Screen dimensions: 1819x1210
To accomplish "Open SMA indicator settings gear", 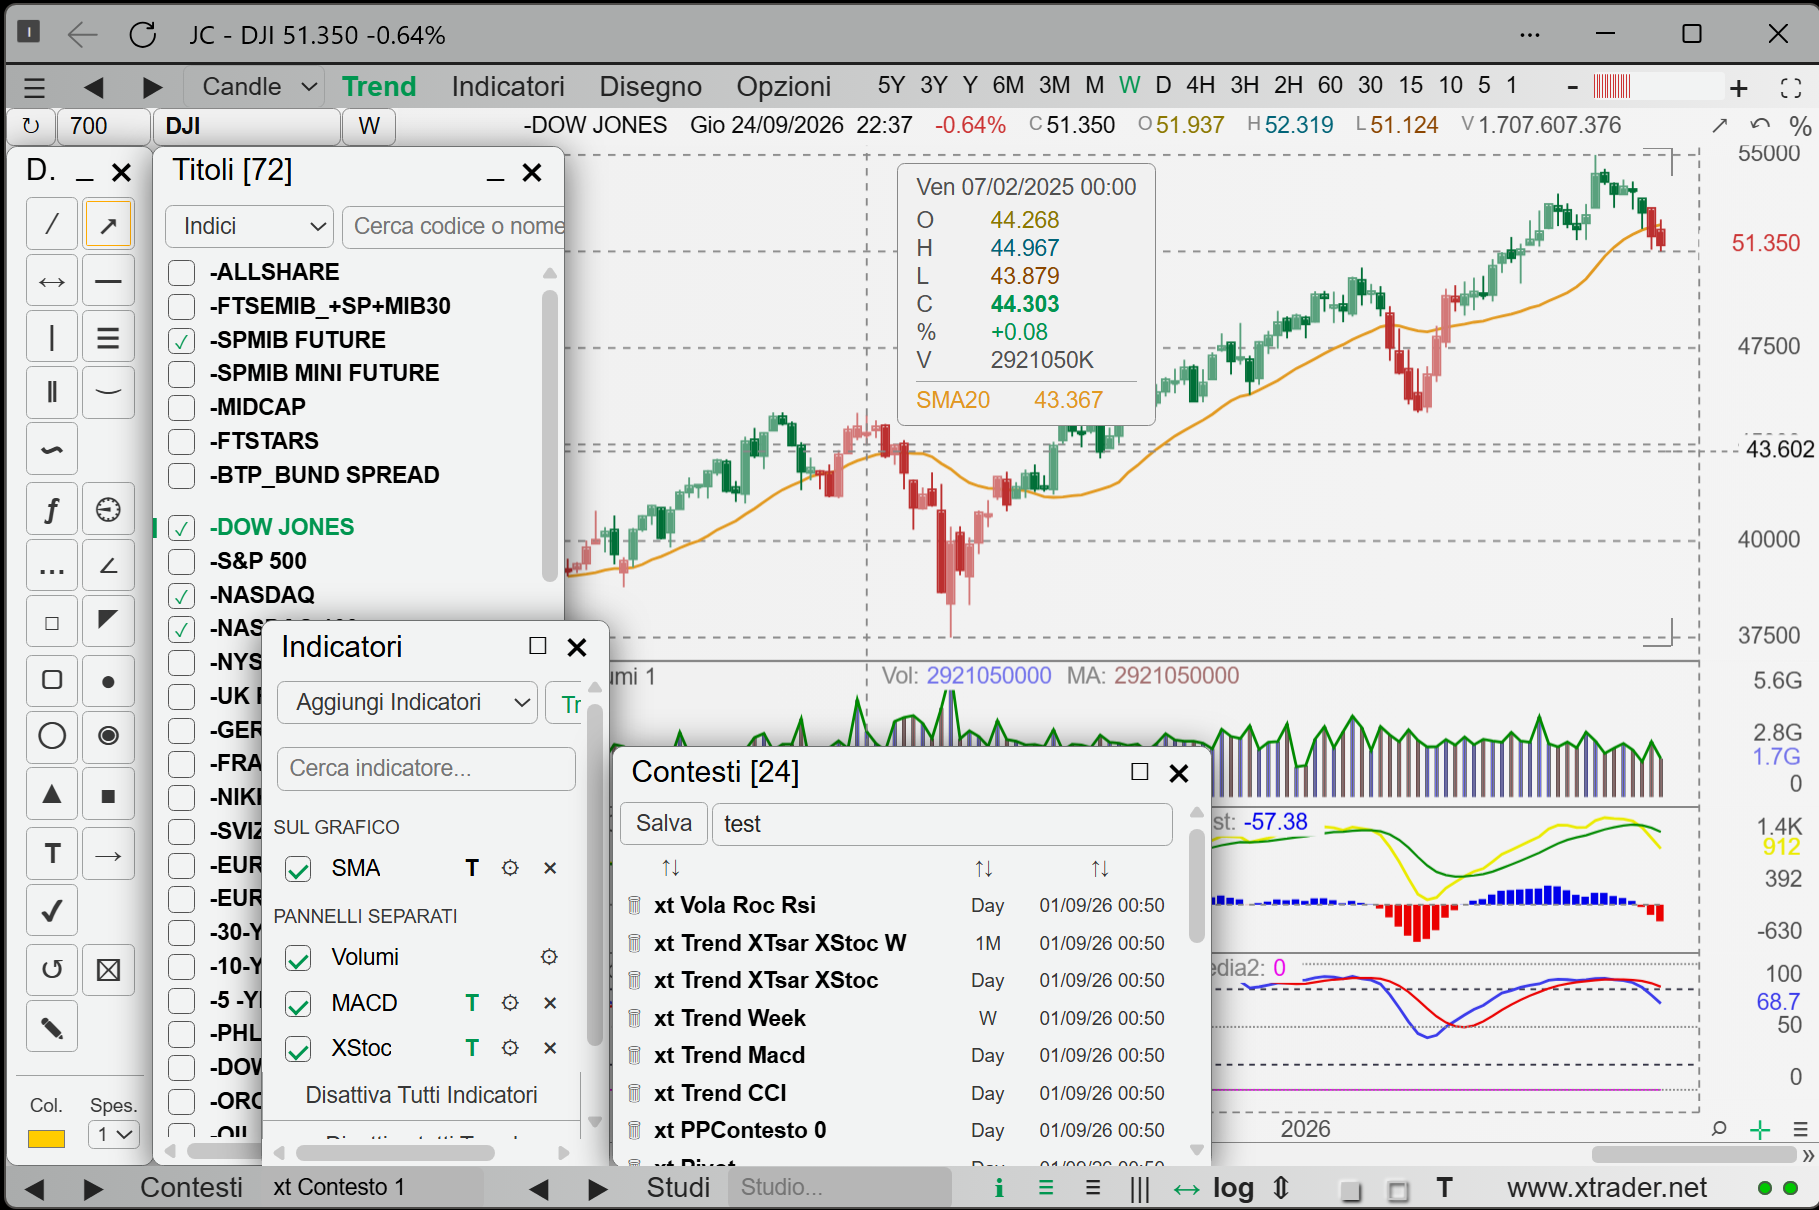I will (510, 868).
